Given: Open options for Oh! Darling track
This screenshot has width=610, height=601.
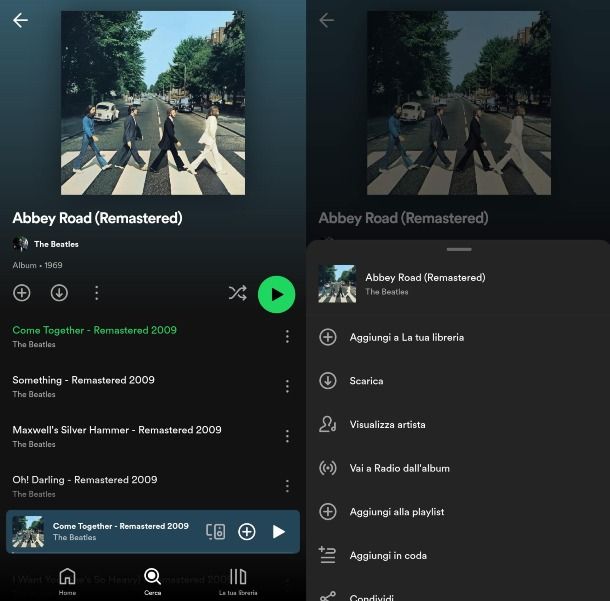Looking at the screenshot, I should [287, 486].
